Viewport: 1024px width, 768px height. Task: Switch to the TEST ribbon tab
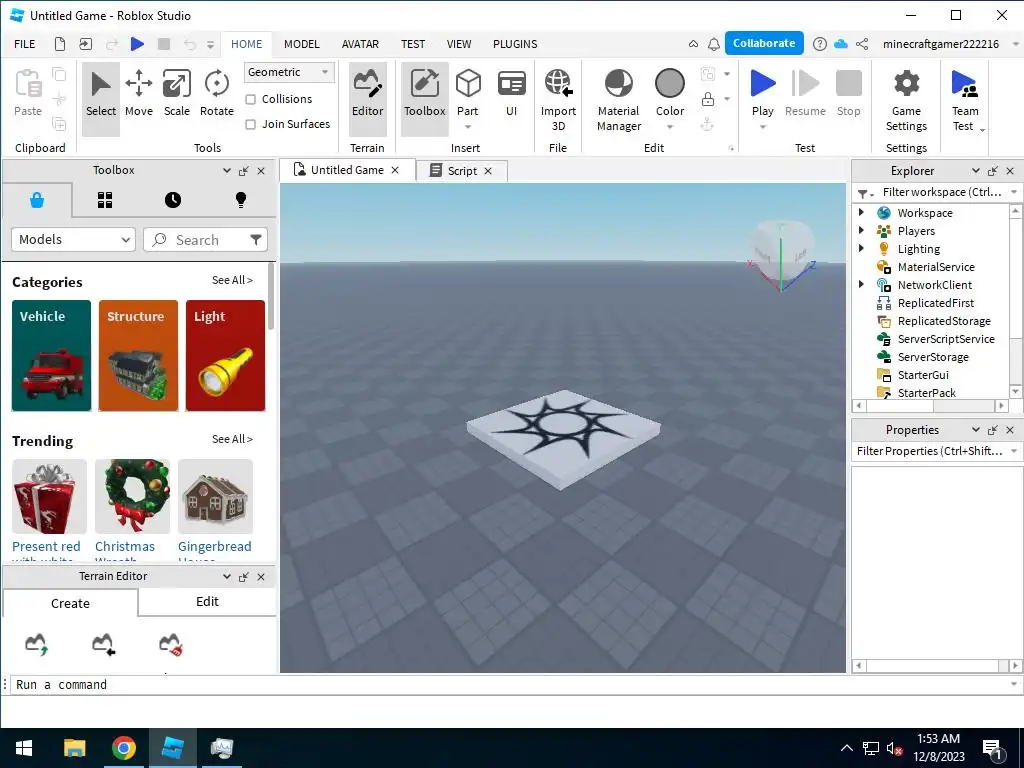[413, 44]
